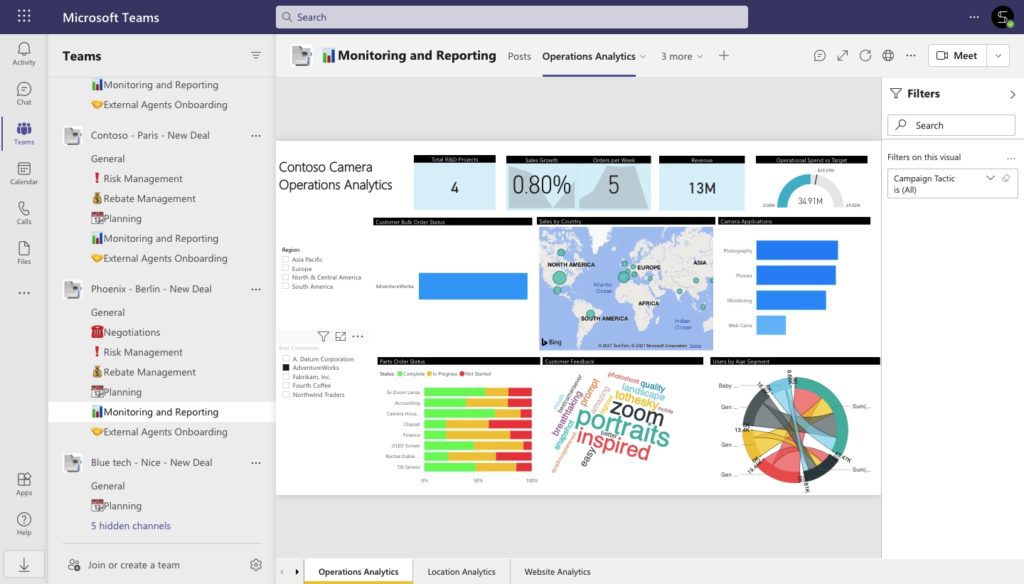Open the Calendar app
The height and width of the screenshot is (584, 1024).
click(x=24, y=173)
